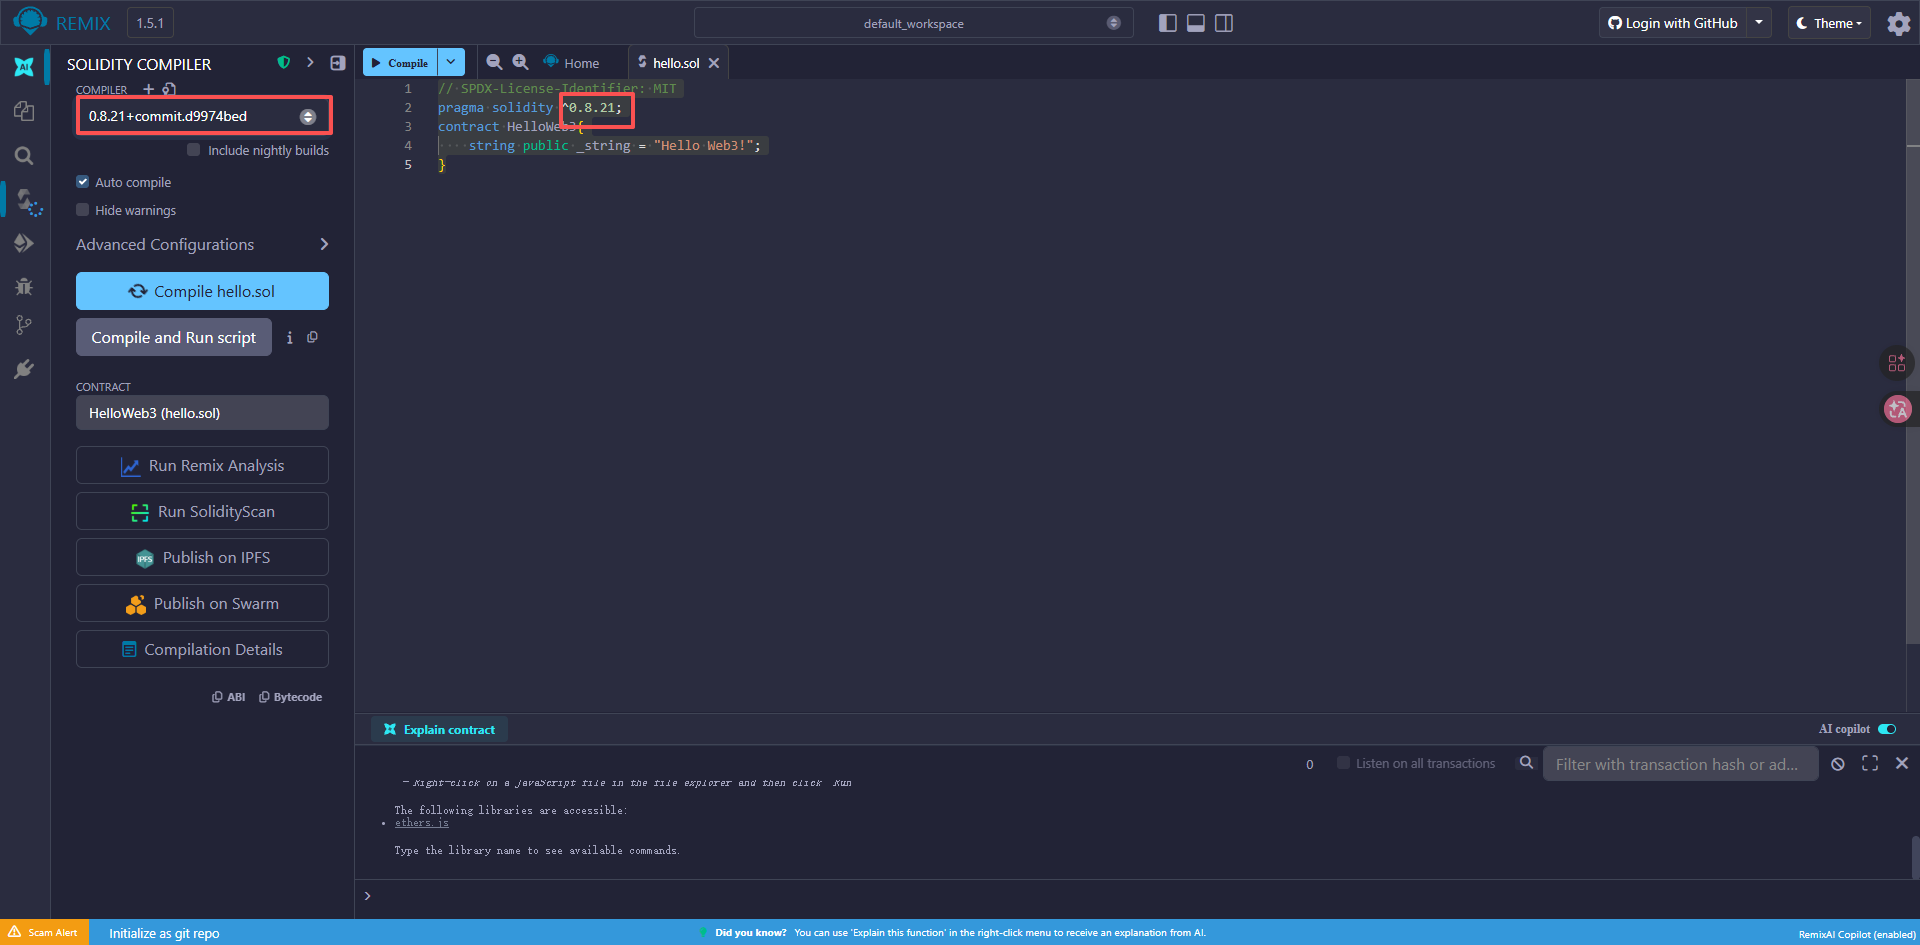
Task: Open the File explorer sidebar icon
Action: click(24, 111)
